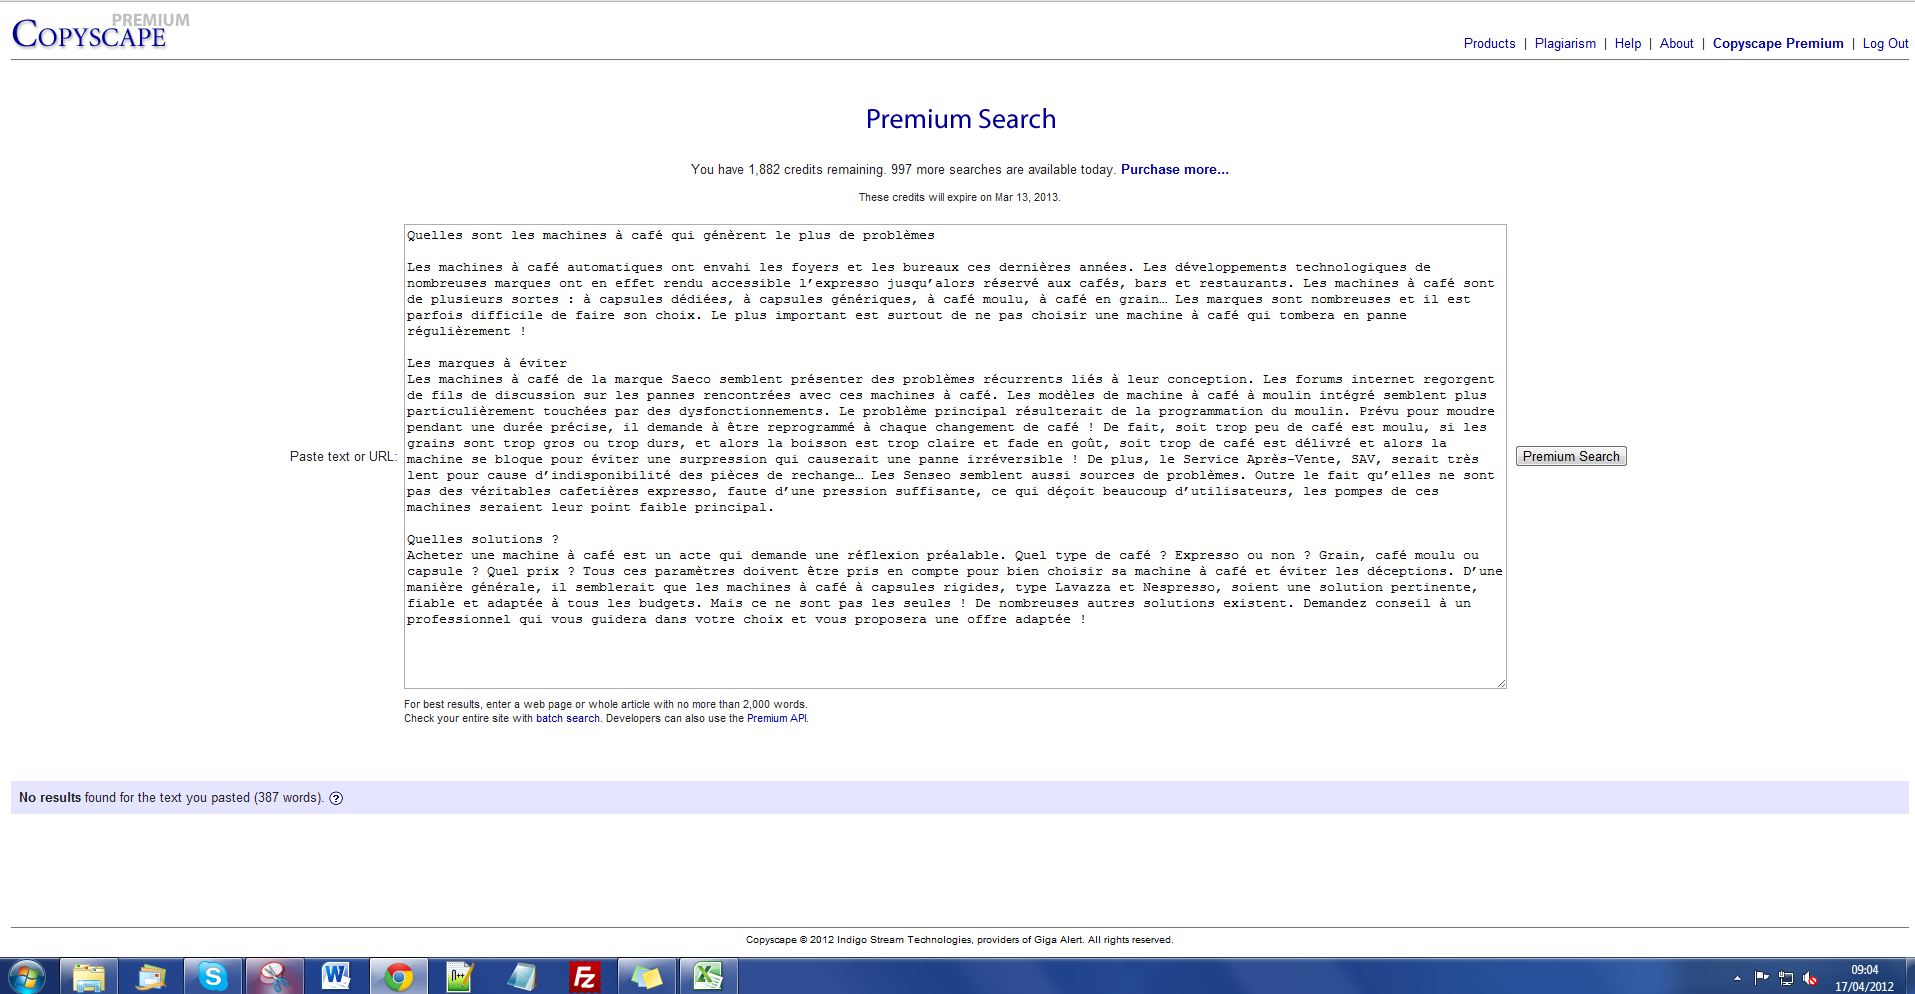Click the Log Out link

click(x=1885, y=44)
